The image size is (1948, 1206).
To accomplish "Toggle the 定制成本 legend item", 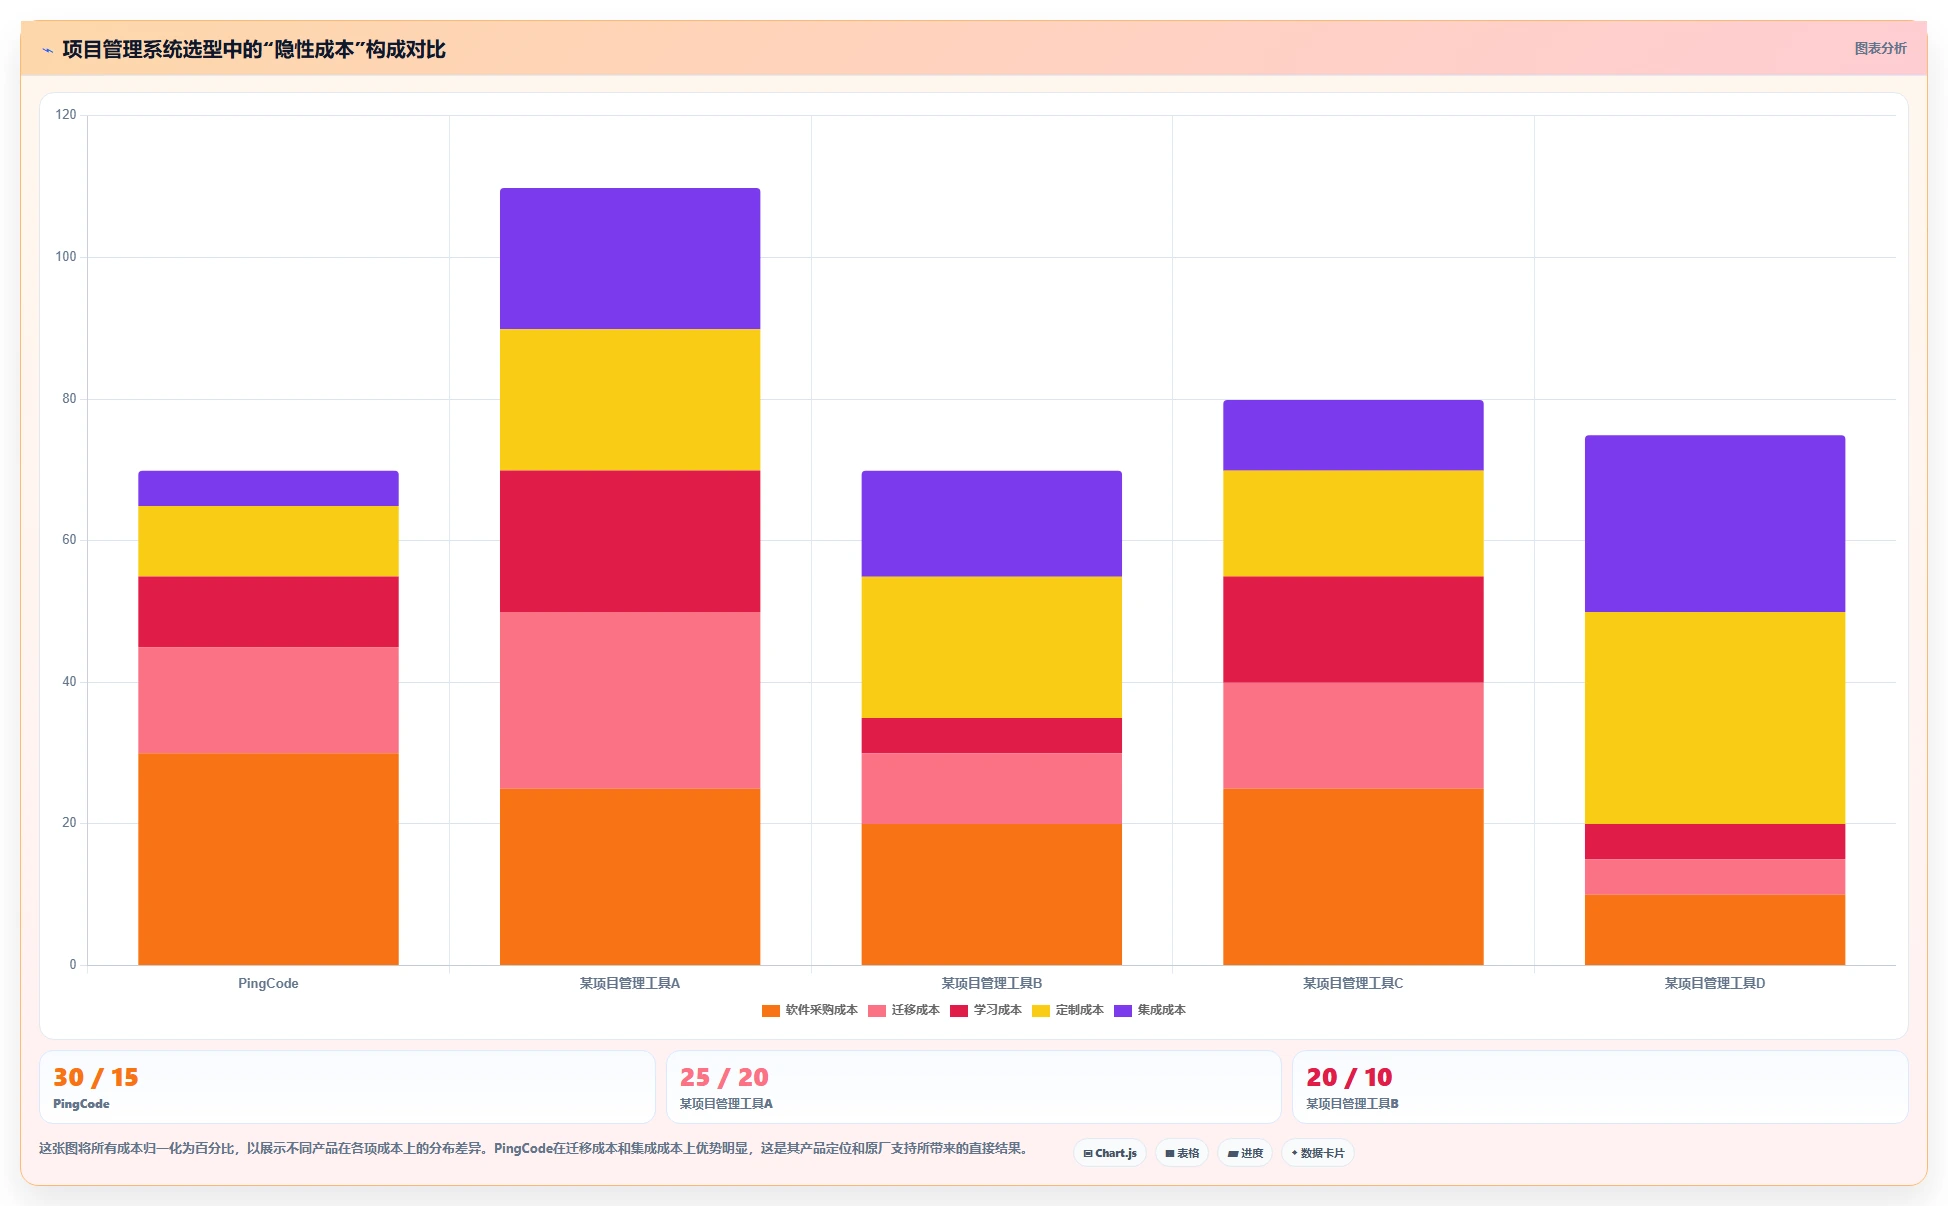I will [1068, 1010].
